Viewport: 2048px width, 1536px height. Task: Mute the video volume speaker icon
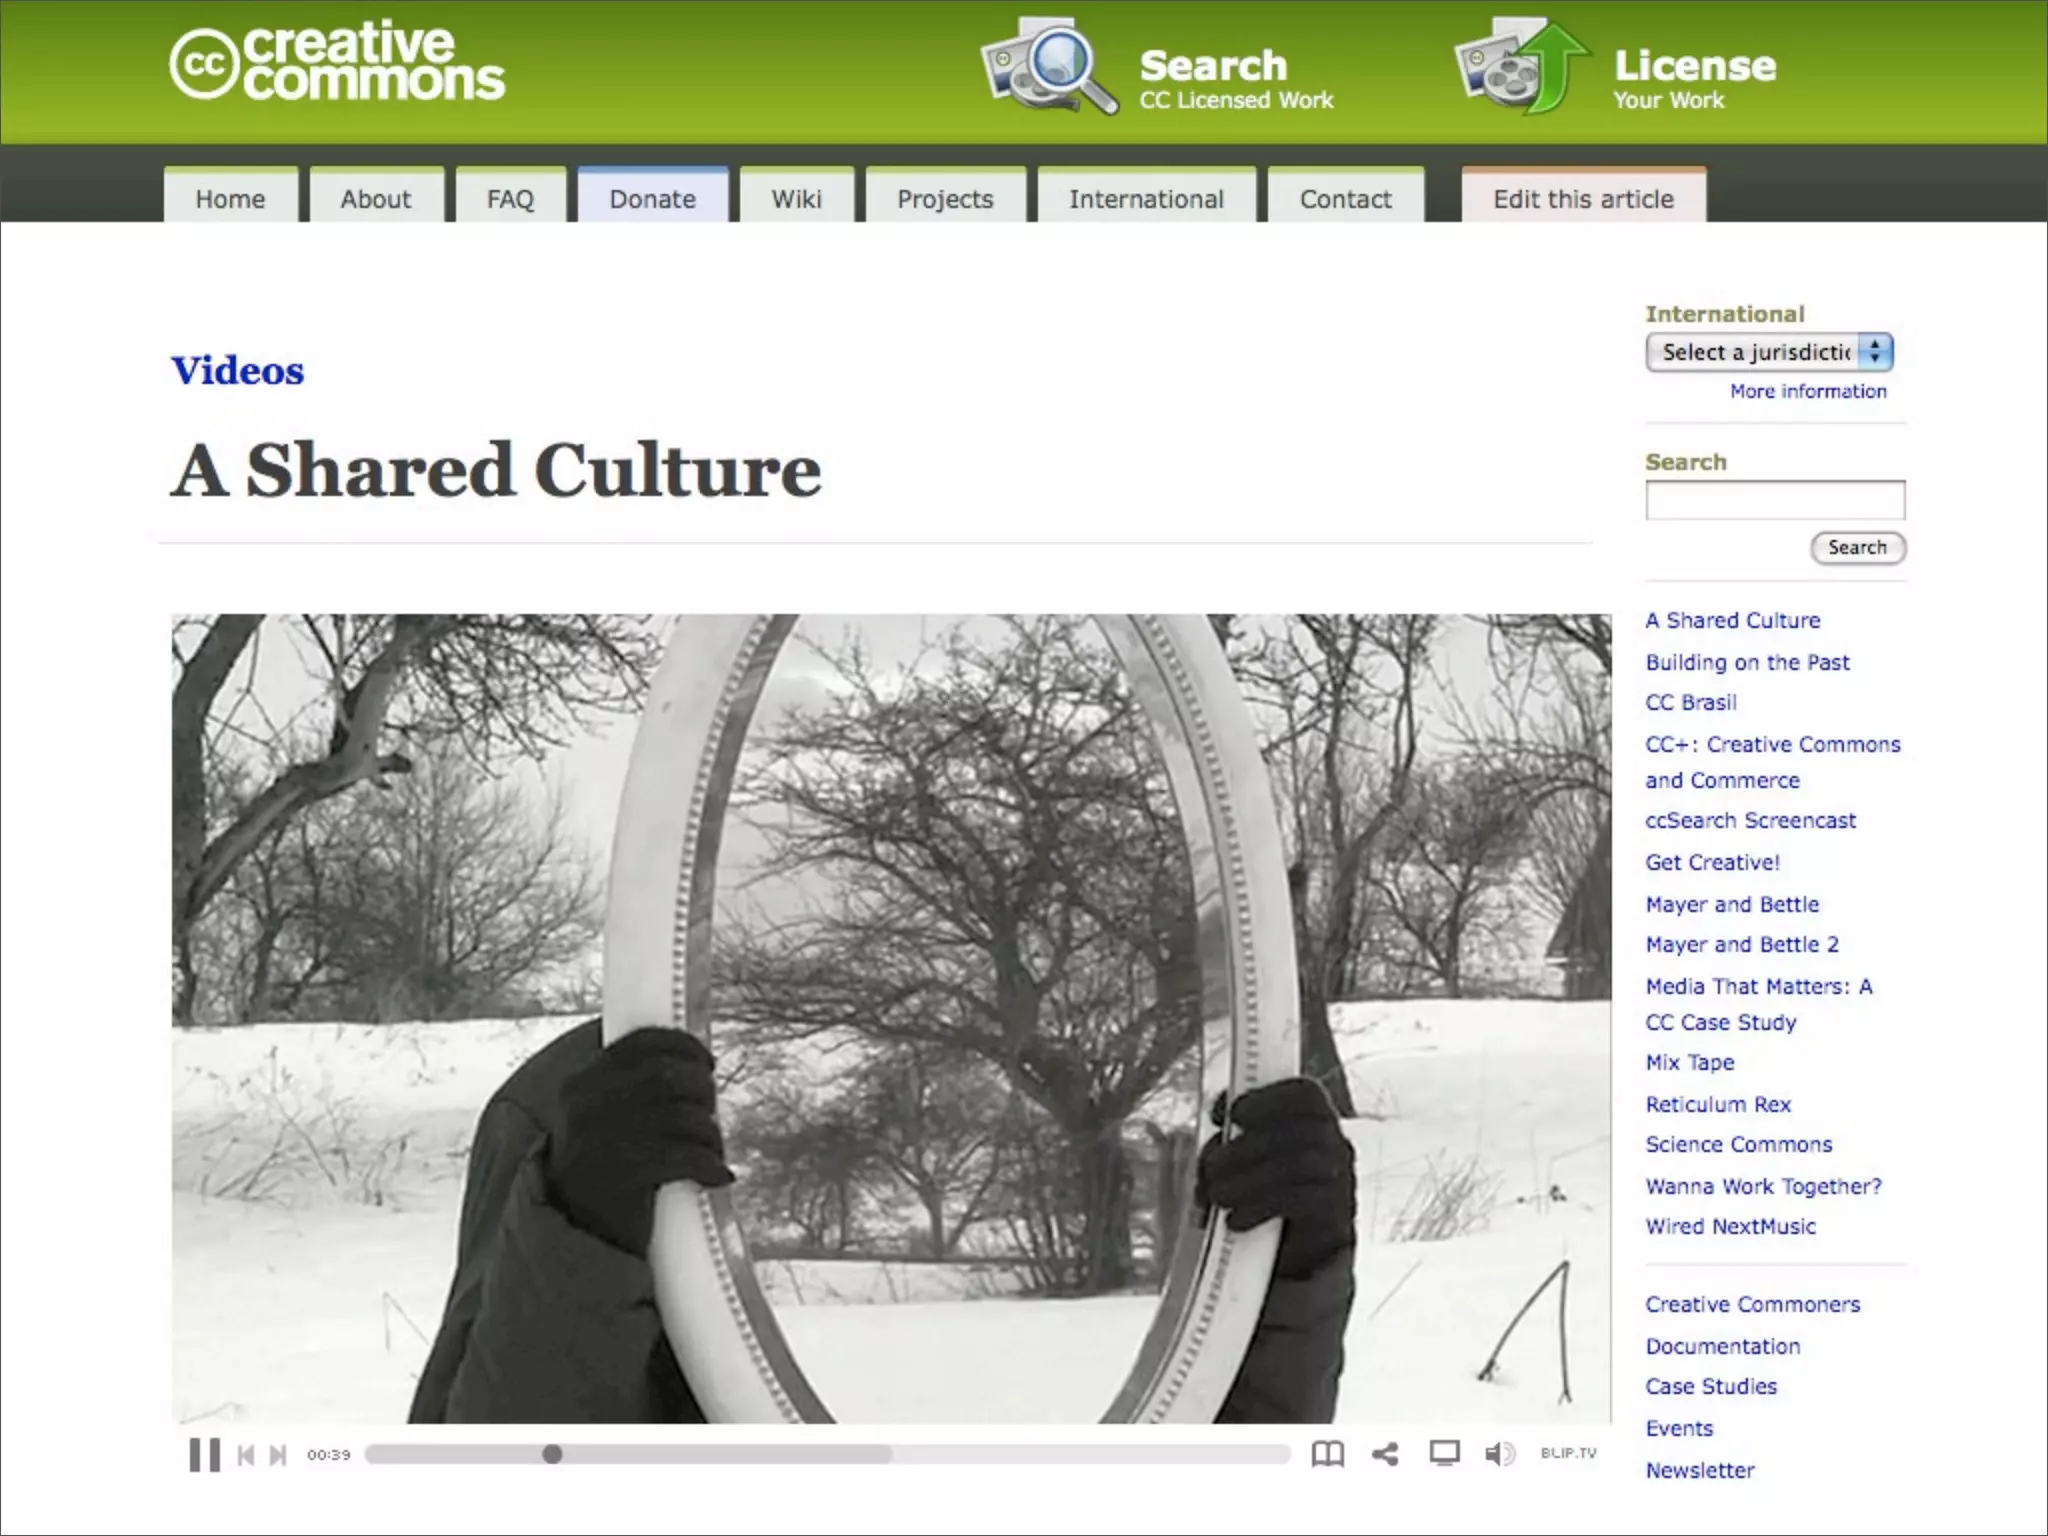pos(1499,1454)
